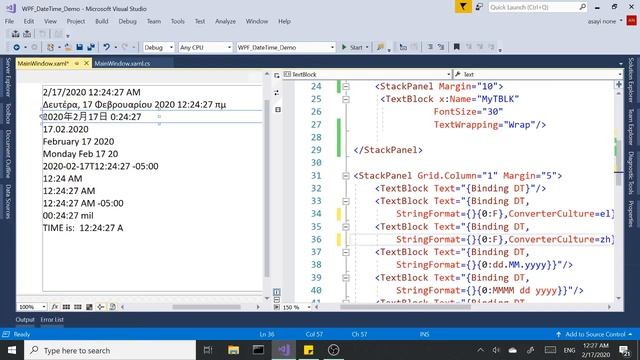Open the Output tab at bottom
Viewport: 640px width, 360px height.
pyautogui.click(x=25, y=320)
